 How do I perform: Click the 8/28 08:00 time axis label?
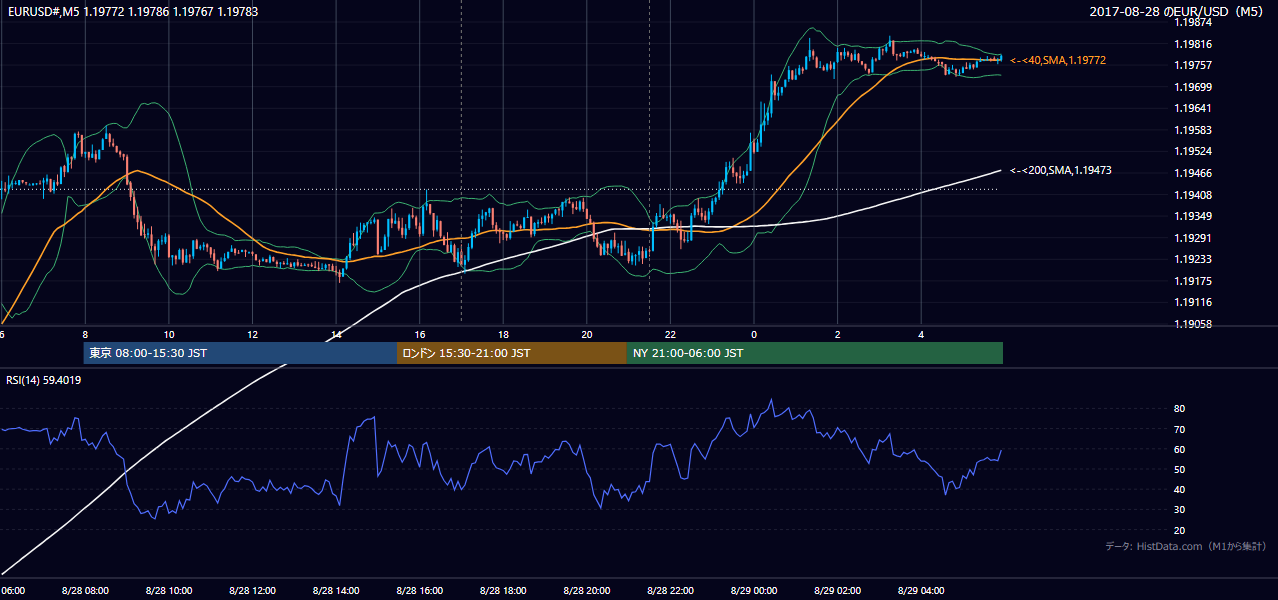click(x=84, y=590)
